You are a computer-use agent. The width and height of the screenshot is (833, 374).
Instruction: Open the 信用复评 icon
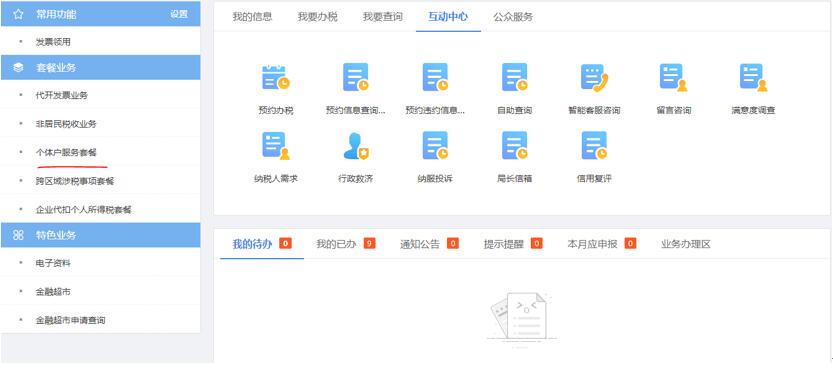pyautogui.click(x=594, y=146)
